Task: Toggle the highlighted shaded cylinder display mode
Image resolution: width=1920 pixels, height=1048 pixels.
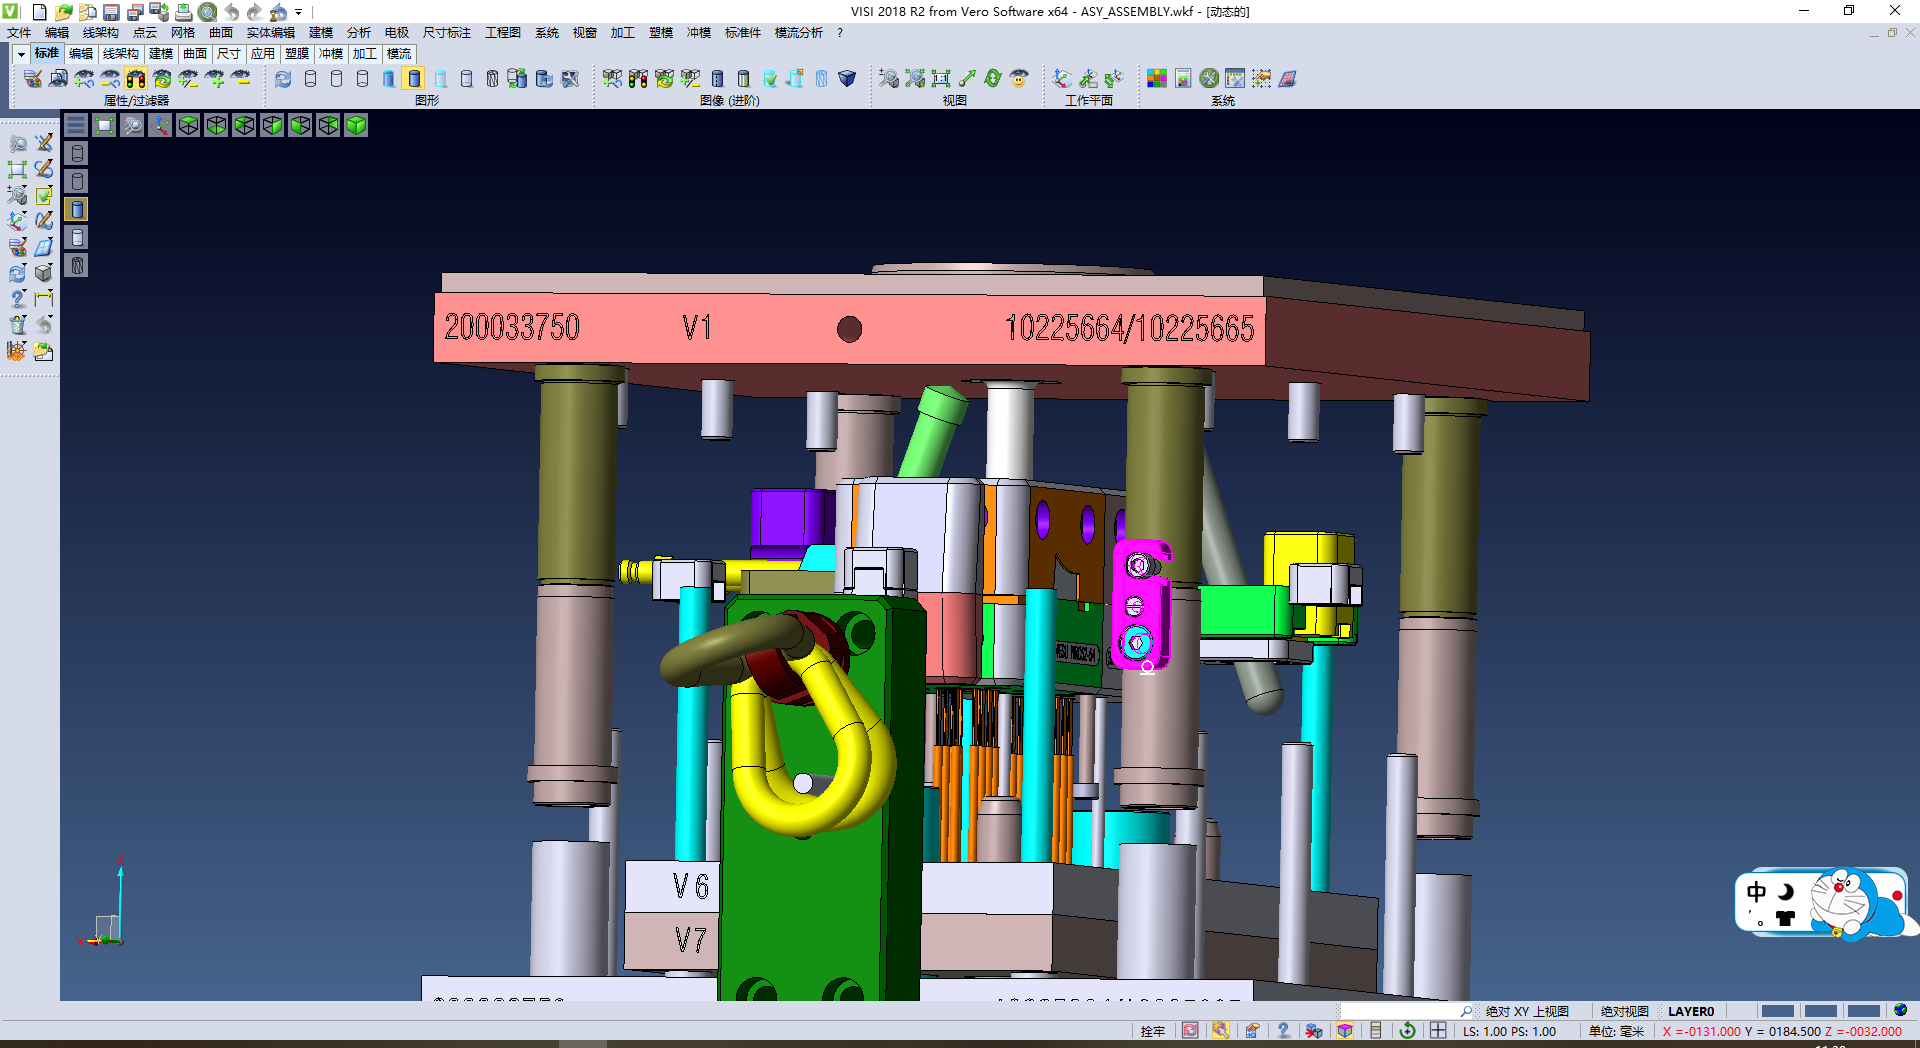Action: click(x=414, y=78)
